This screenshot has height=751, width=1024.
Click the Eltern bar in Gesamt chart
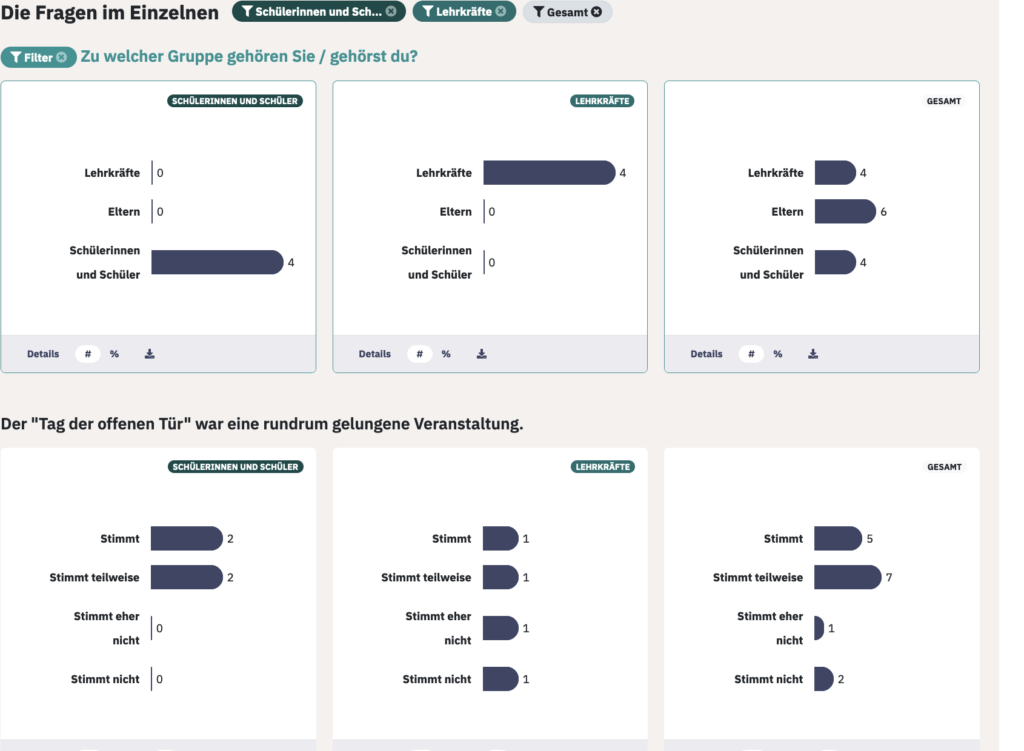click(x=845, y=212)
